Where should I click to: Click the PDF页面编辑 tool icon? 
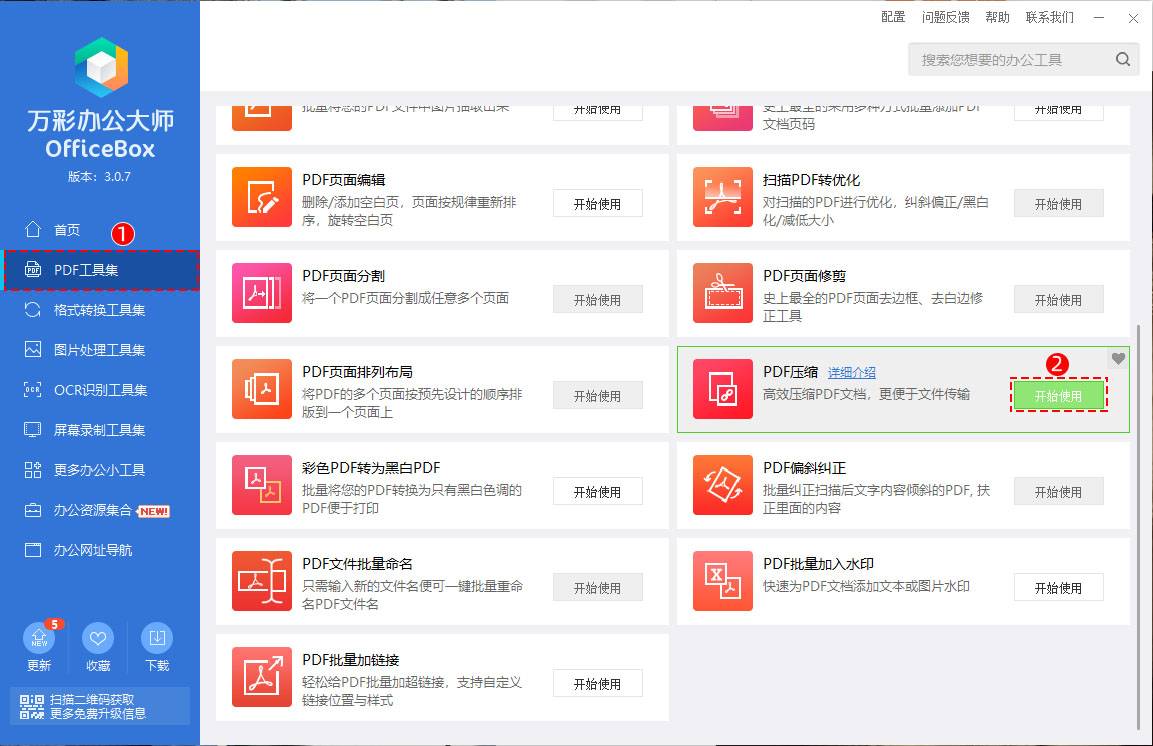[x=262, y=197]
